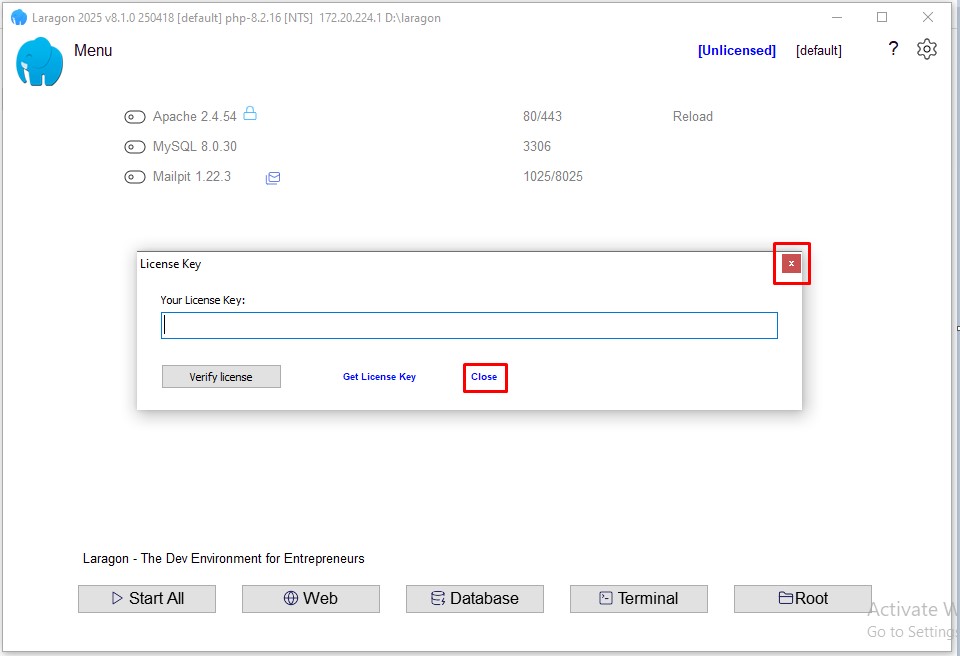Image resolution: width=960 pixels, height=656 pixels.
Task: Click the Close link in dialog
Action: pos(484,377)
